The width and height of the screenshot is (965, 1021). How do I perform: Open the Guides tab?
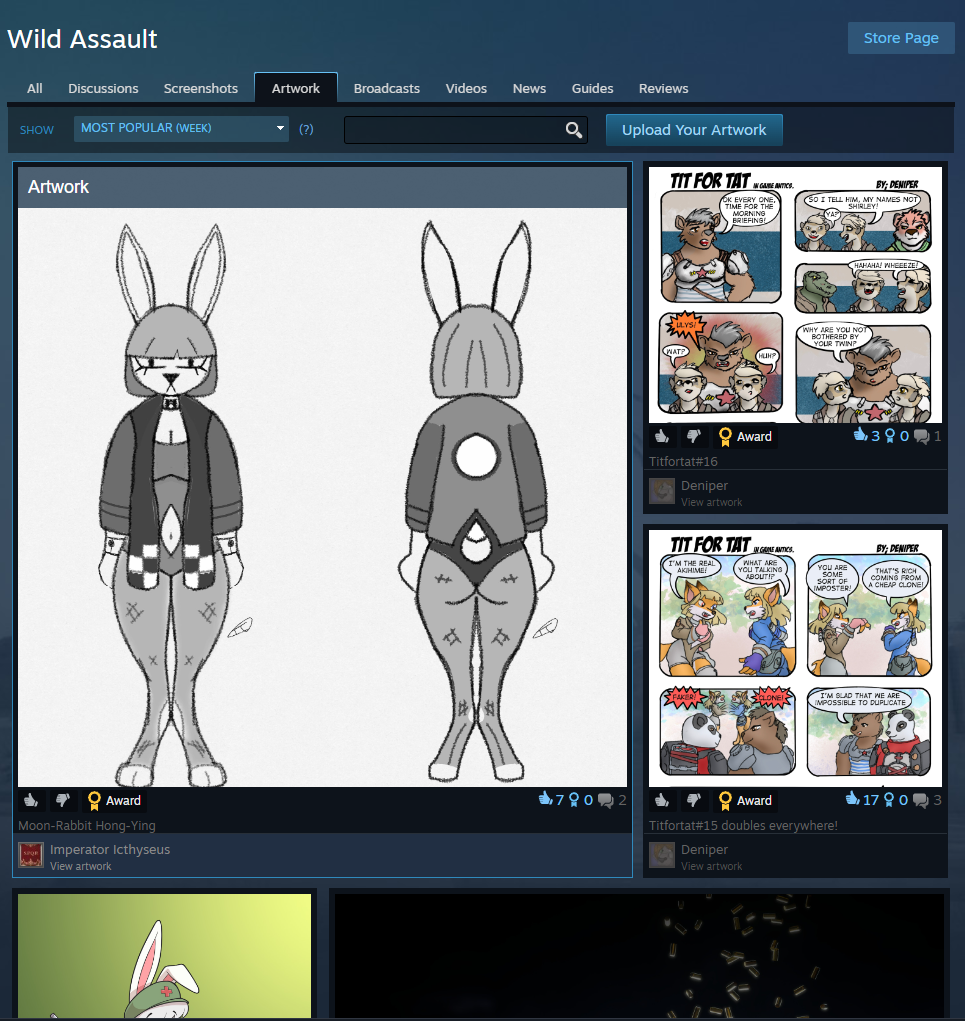click(592, 88)
